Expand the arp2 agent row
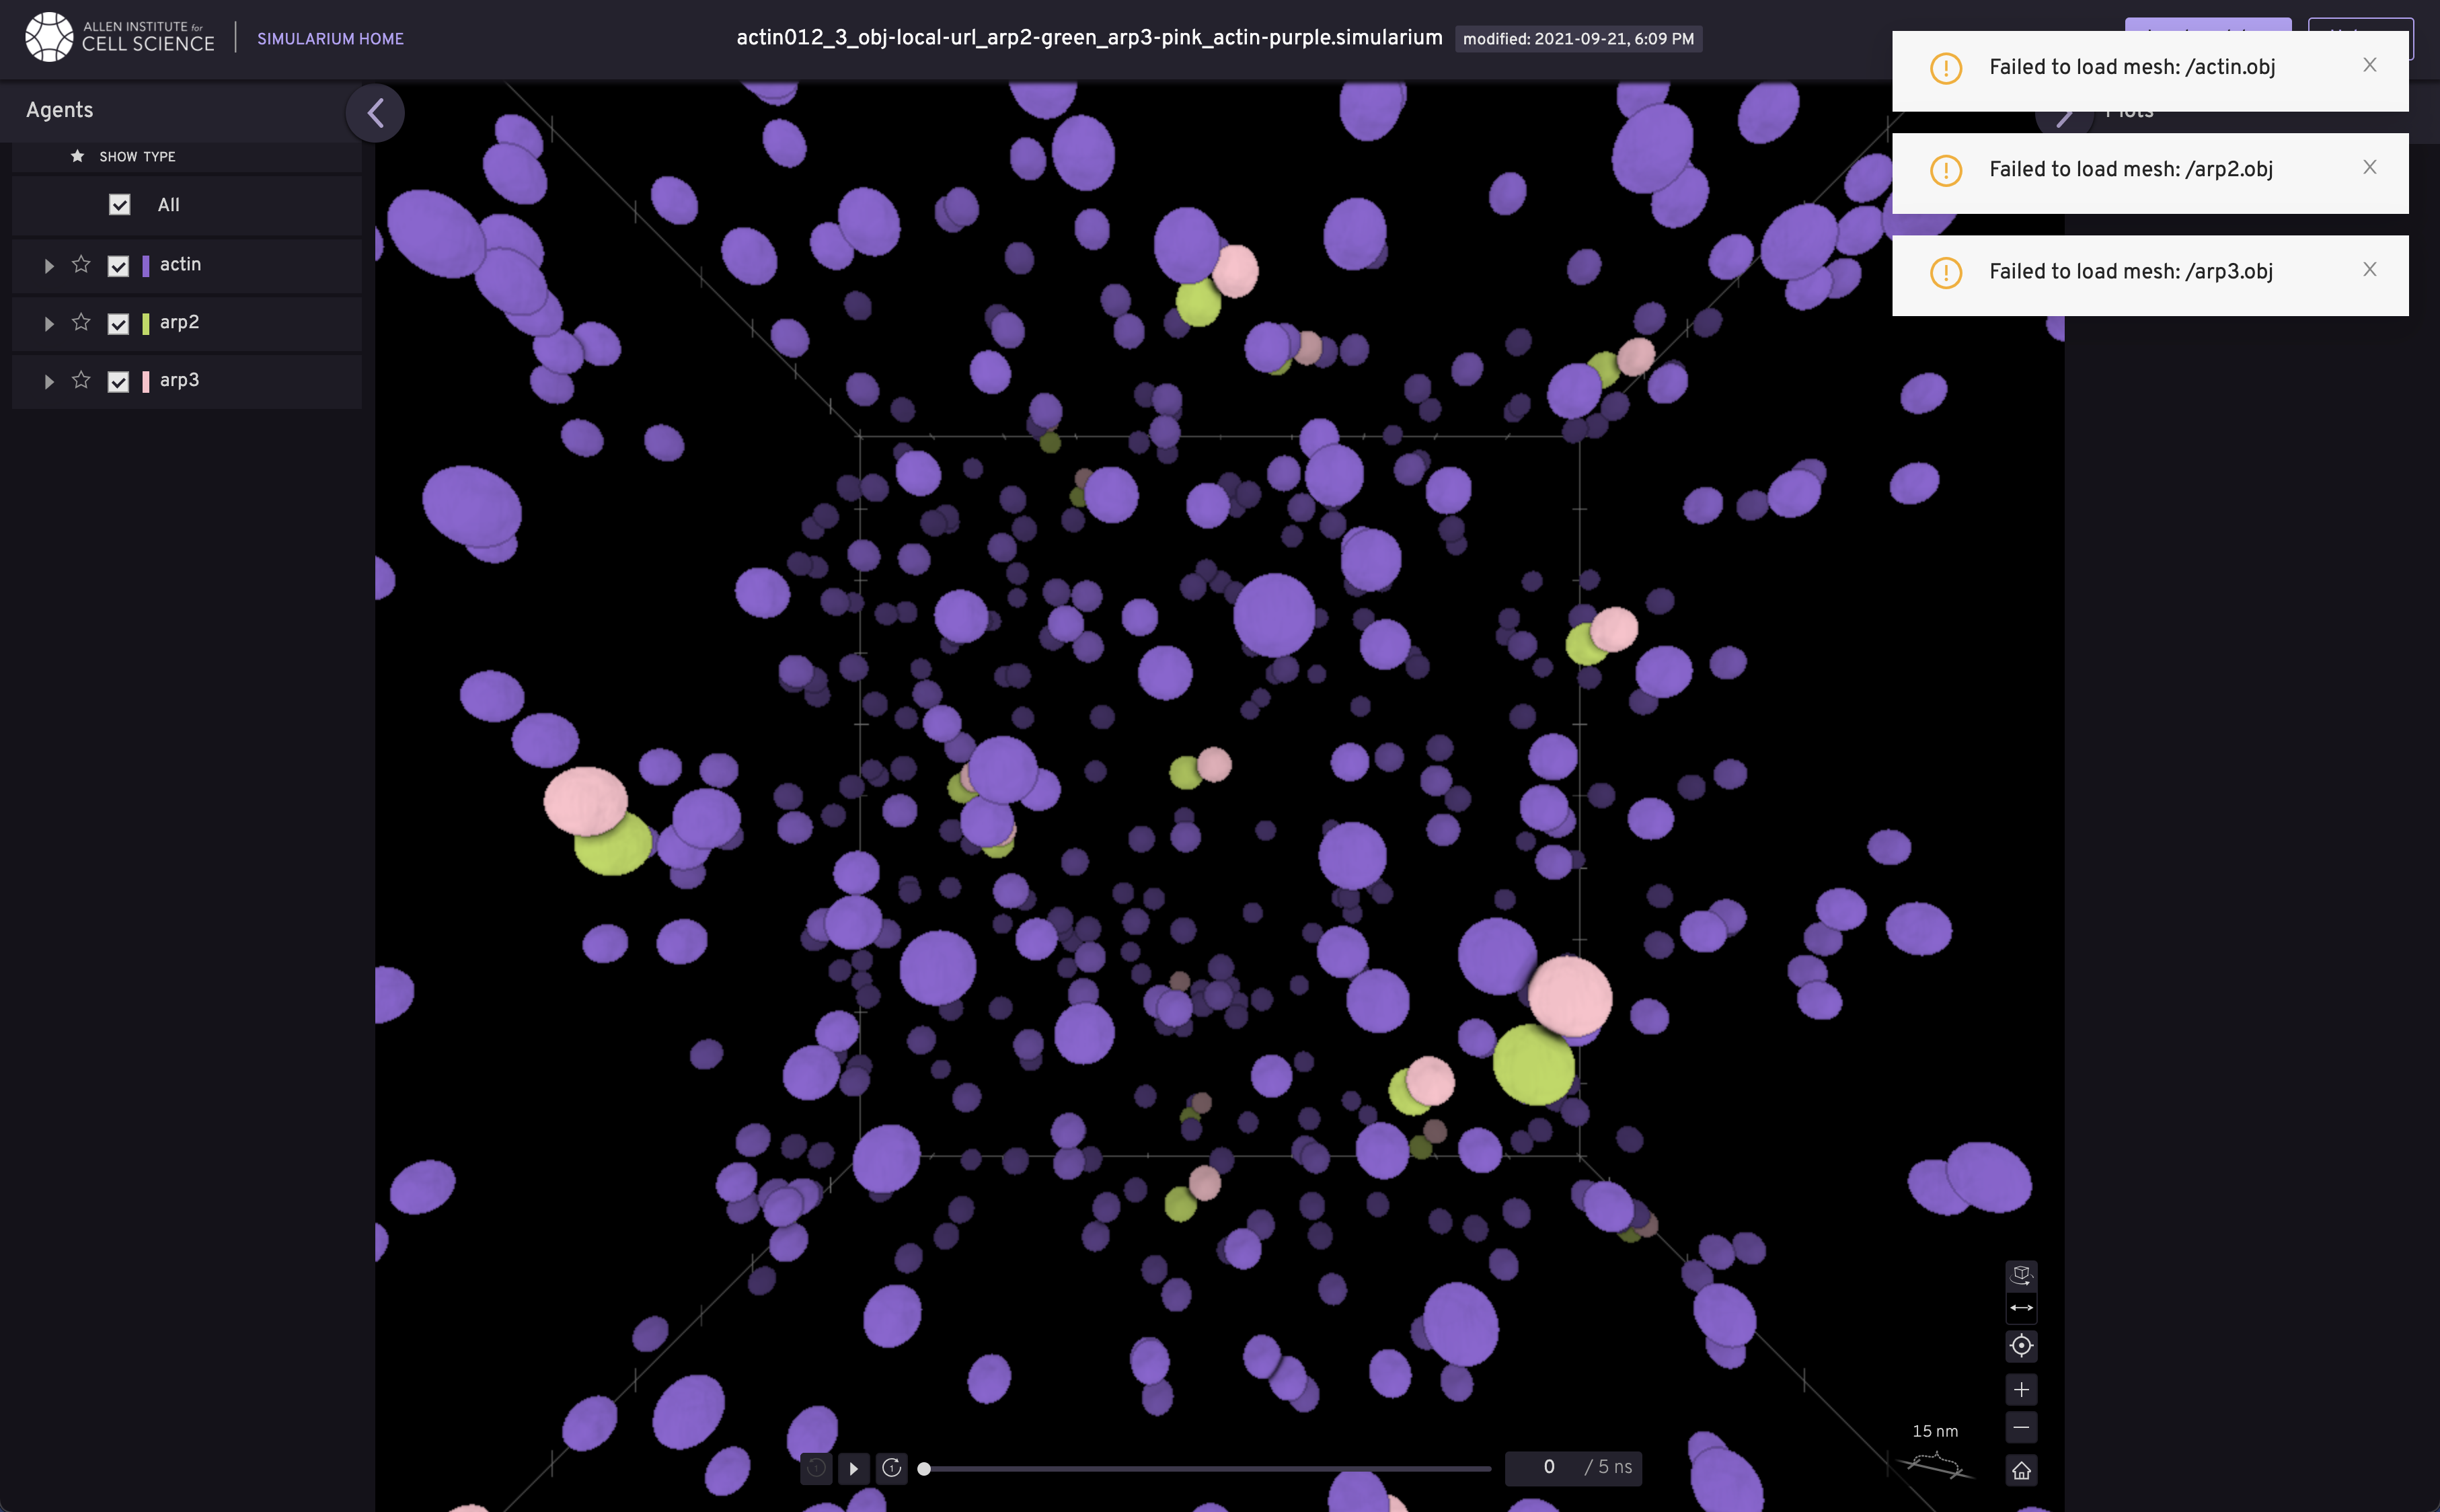Screen dimensions: 2440x1512 pos(49,324)
